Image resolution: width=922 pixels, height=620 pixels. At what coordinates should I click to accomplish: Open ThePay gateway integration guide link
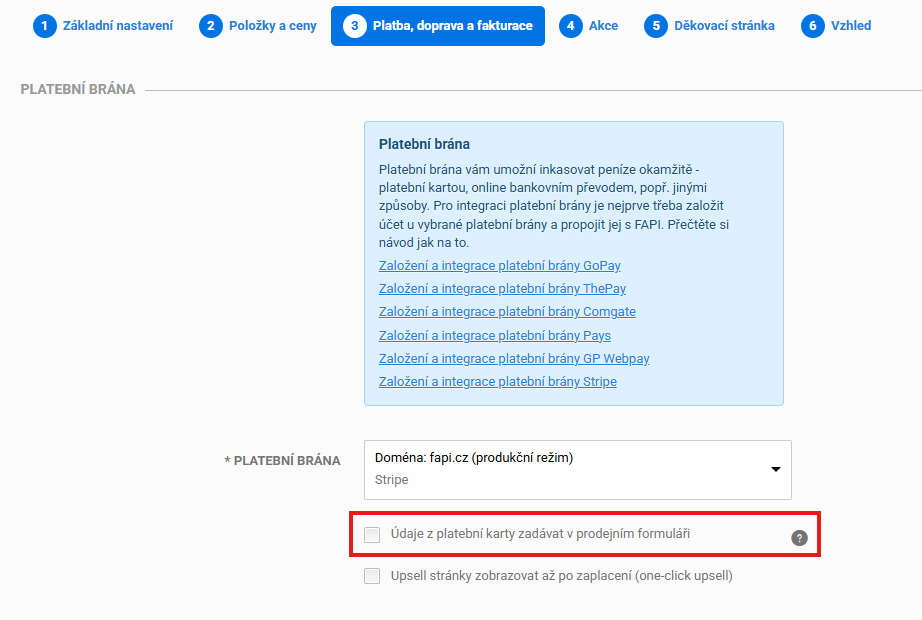click(x=502, y=289)
